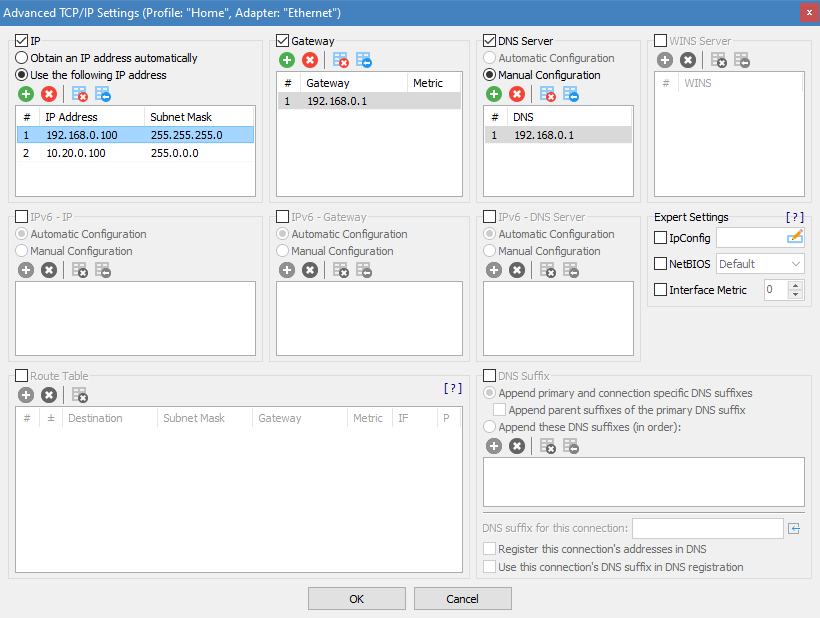
Task: Click add icon in WINS Server section
Action: [665, 60]
